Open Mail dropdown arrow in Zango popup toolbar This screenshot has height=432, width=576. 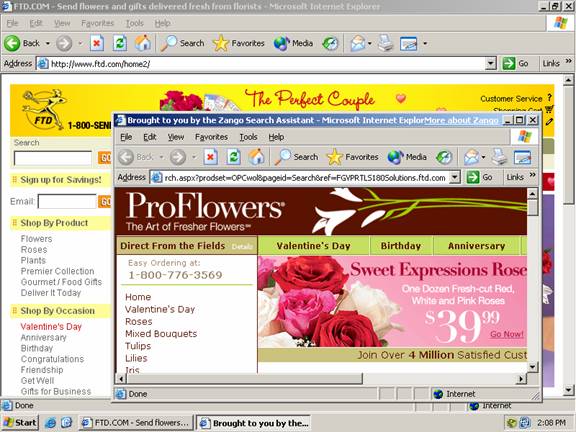483,157
